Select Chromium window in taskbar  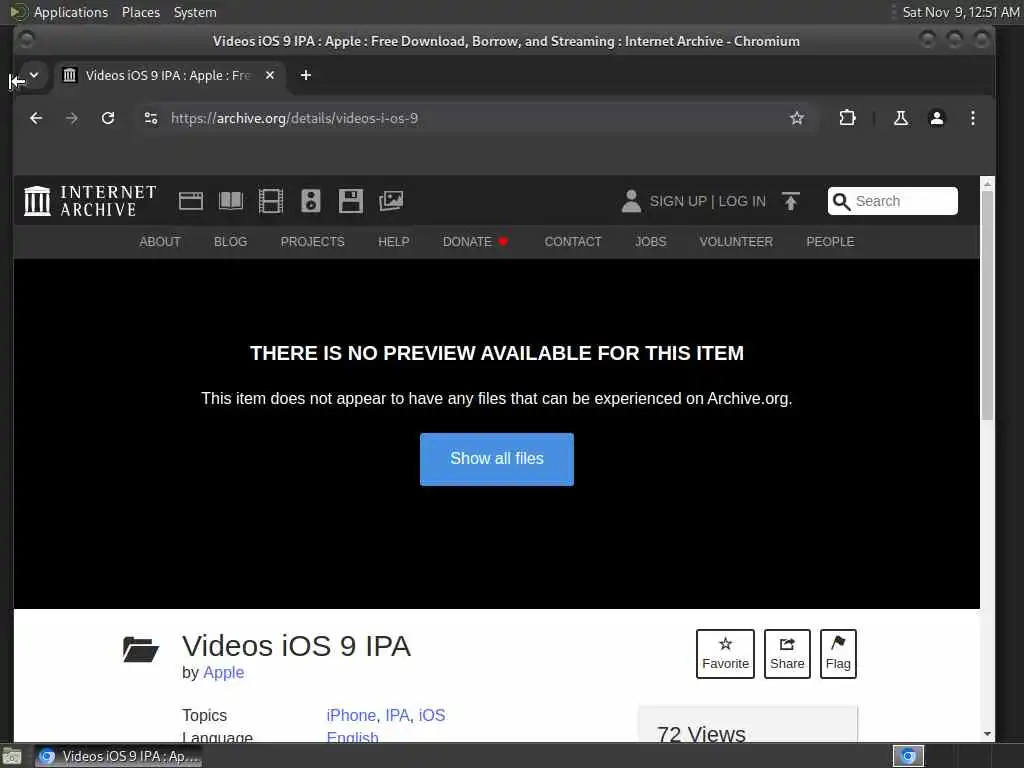[118, 757]
